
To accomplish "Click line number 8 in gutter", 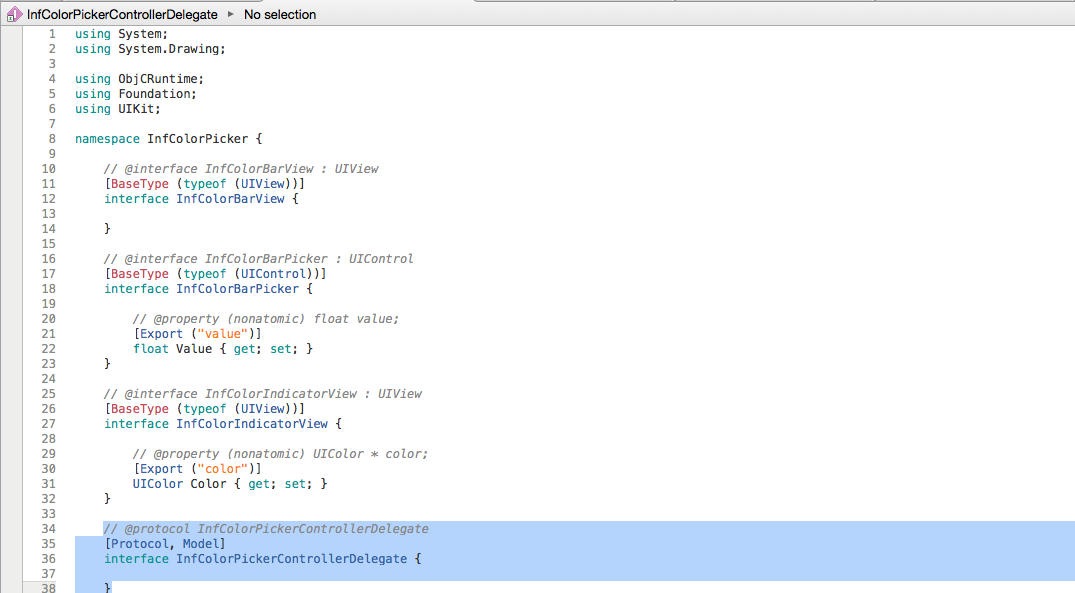I will coord(52,138).
